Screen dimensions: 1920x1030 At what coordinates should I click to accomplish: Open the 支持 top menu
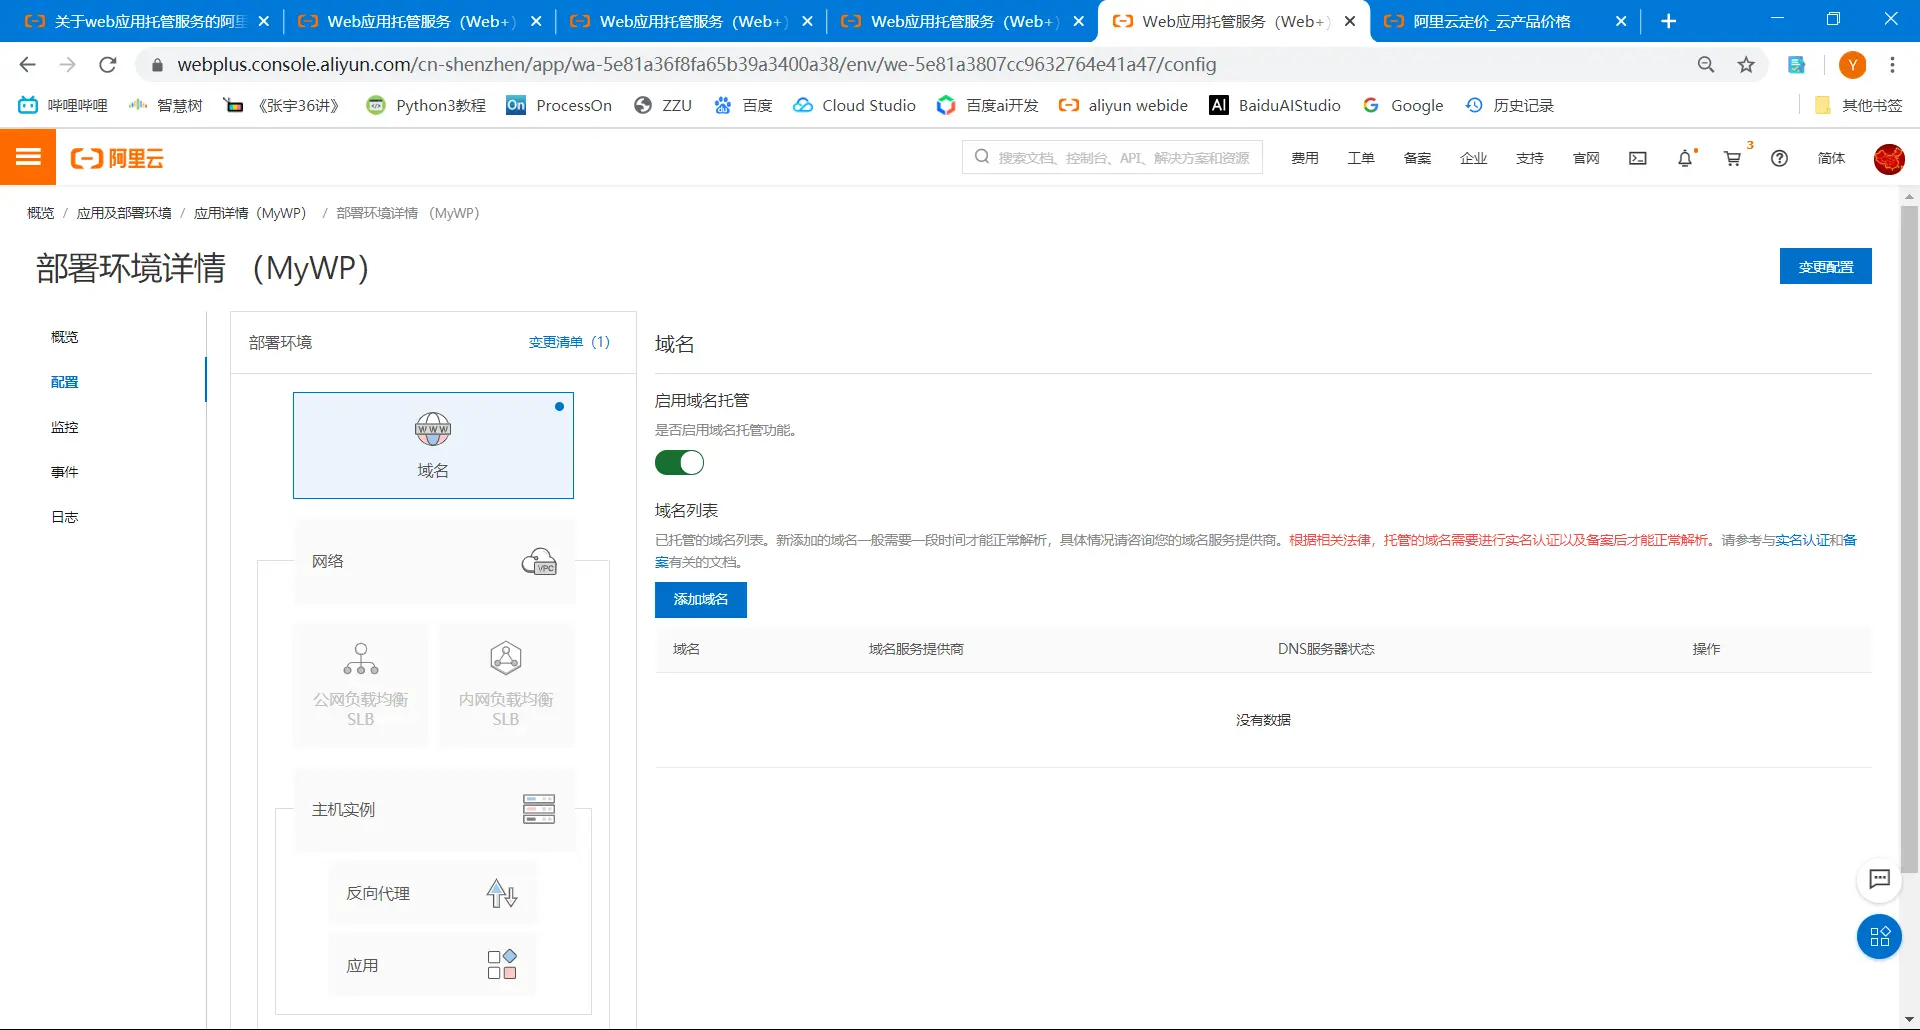tap(1530, 158)
